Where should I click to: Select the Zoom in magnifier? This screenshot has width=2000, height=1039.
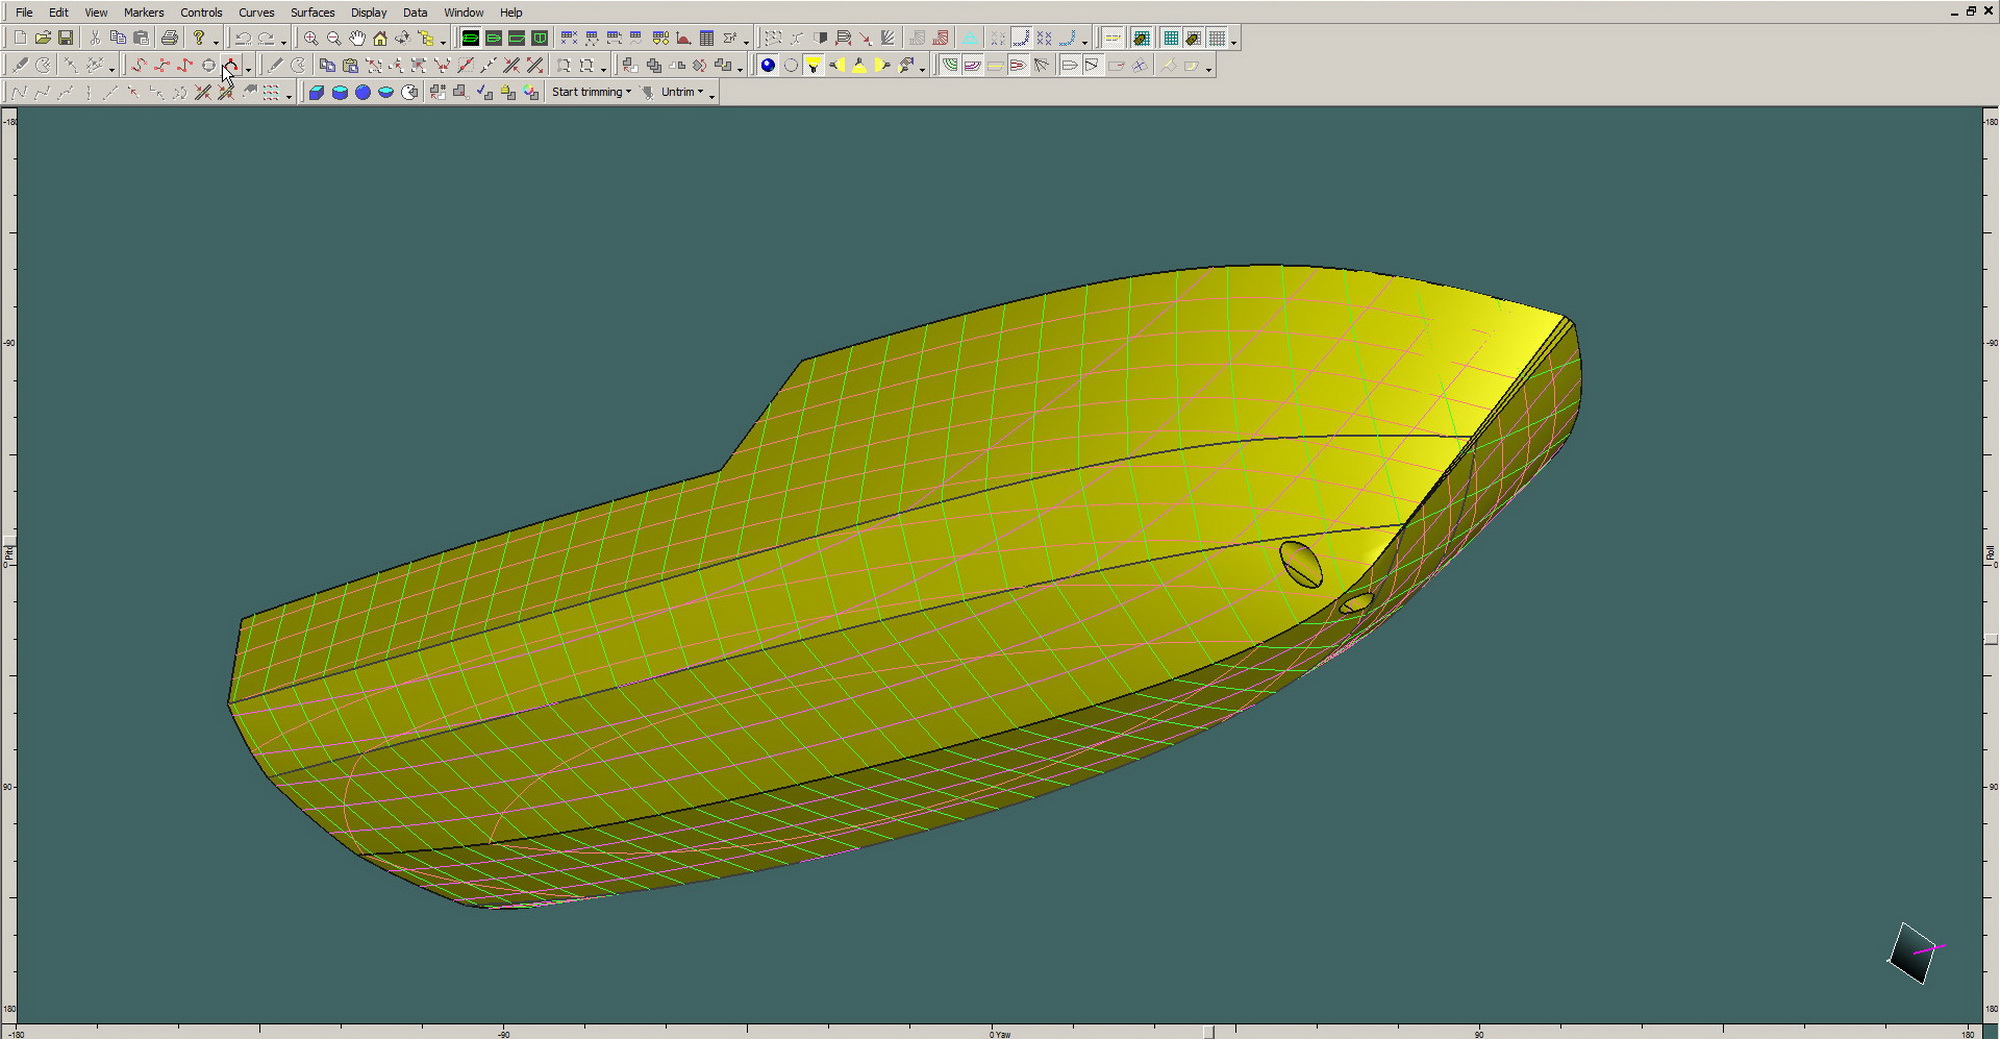click(x=311, y=38)
